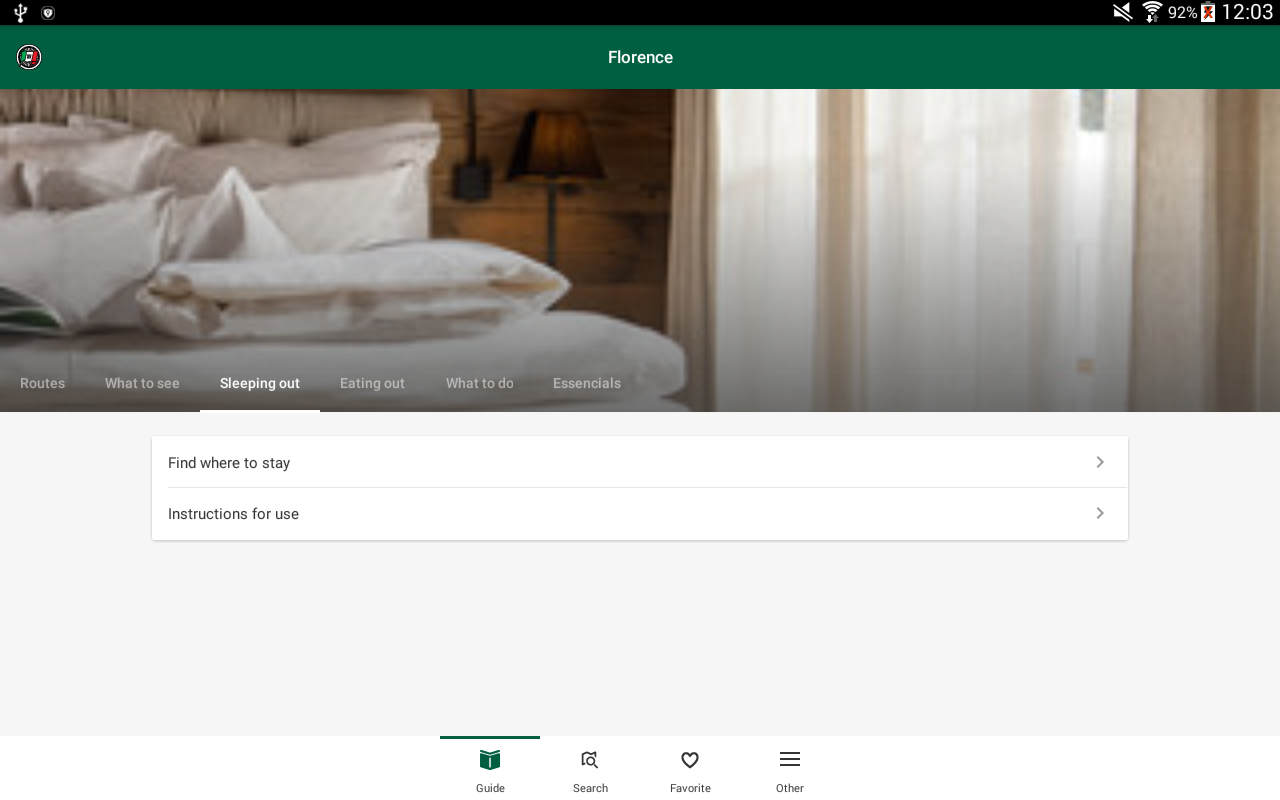Open the Other hamburger menu icon
The width and height of the screenshot is (1280, 800).
tap(790, 760)
